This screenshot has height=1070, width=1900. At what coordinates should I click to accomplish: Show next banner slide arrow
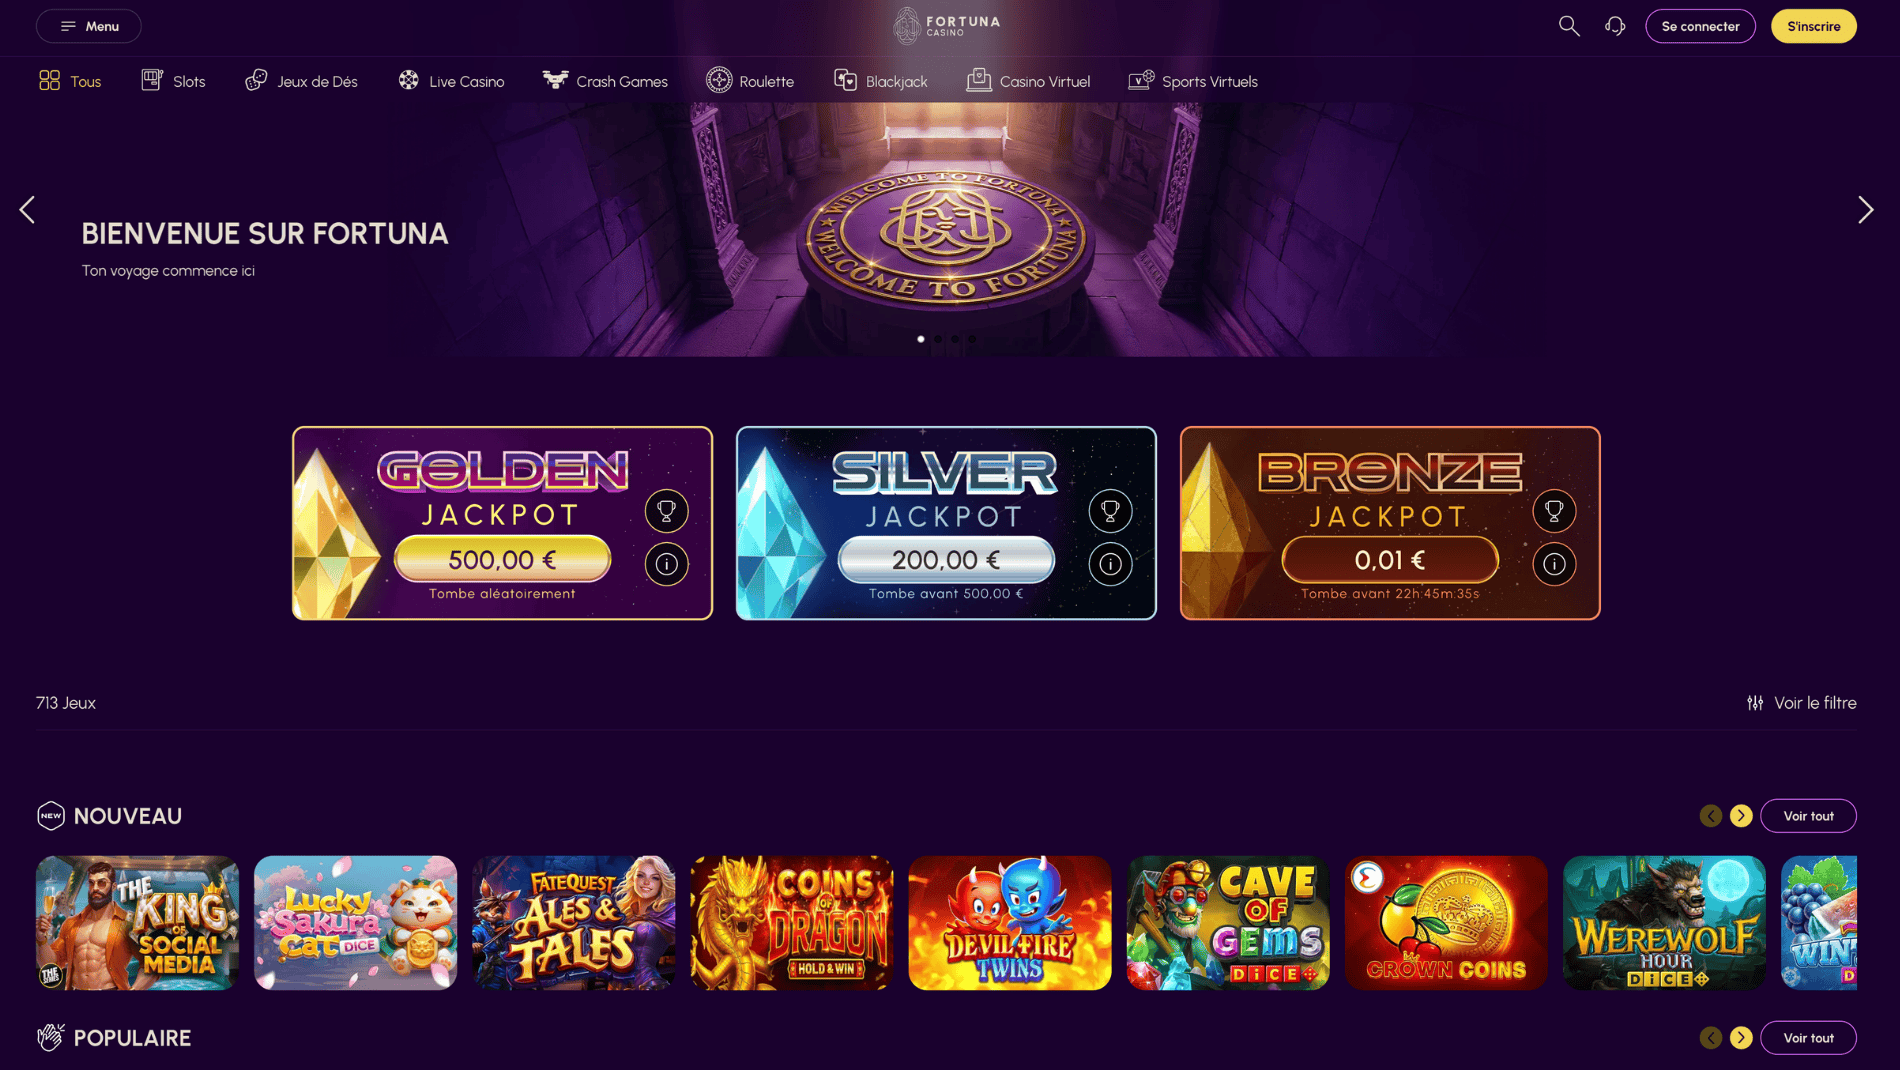[x=1865, y=210]
